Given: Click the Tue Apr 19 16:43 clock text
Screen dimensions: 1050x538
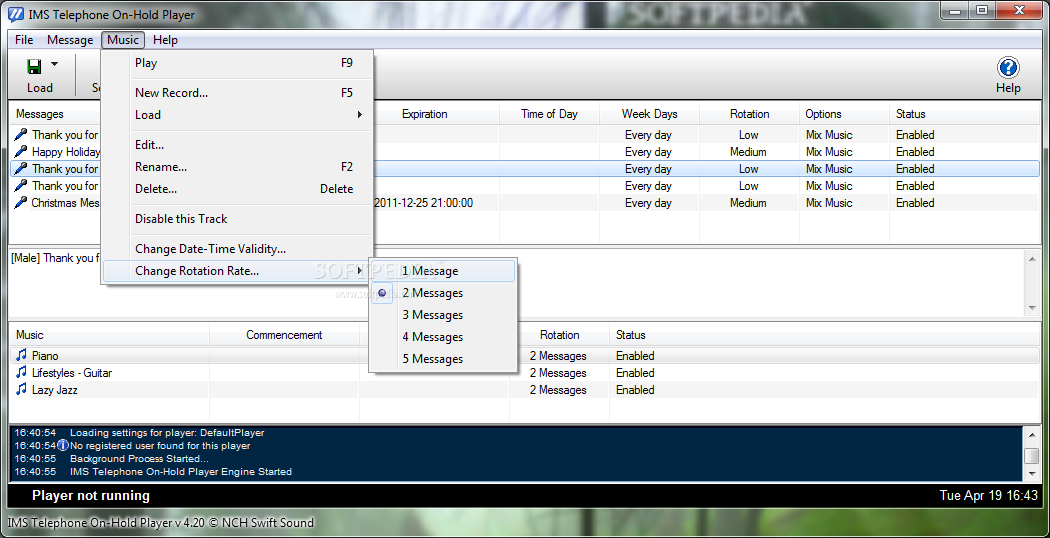Looking at the screenshot, I should (988, 496).
